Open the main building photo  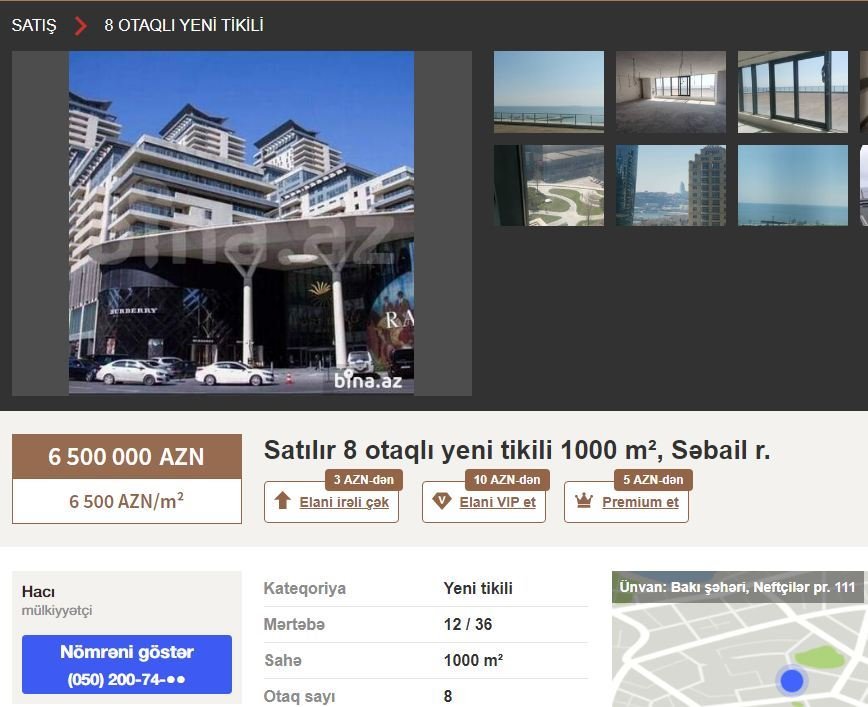coord(241,223)
